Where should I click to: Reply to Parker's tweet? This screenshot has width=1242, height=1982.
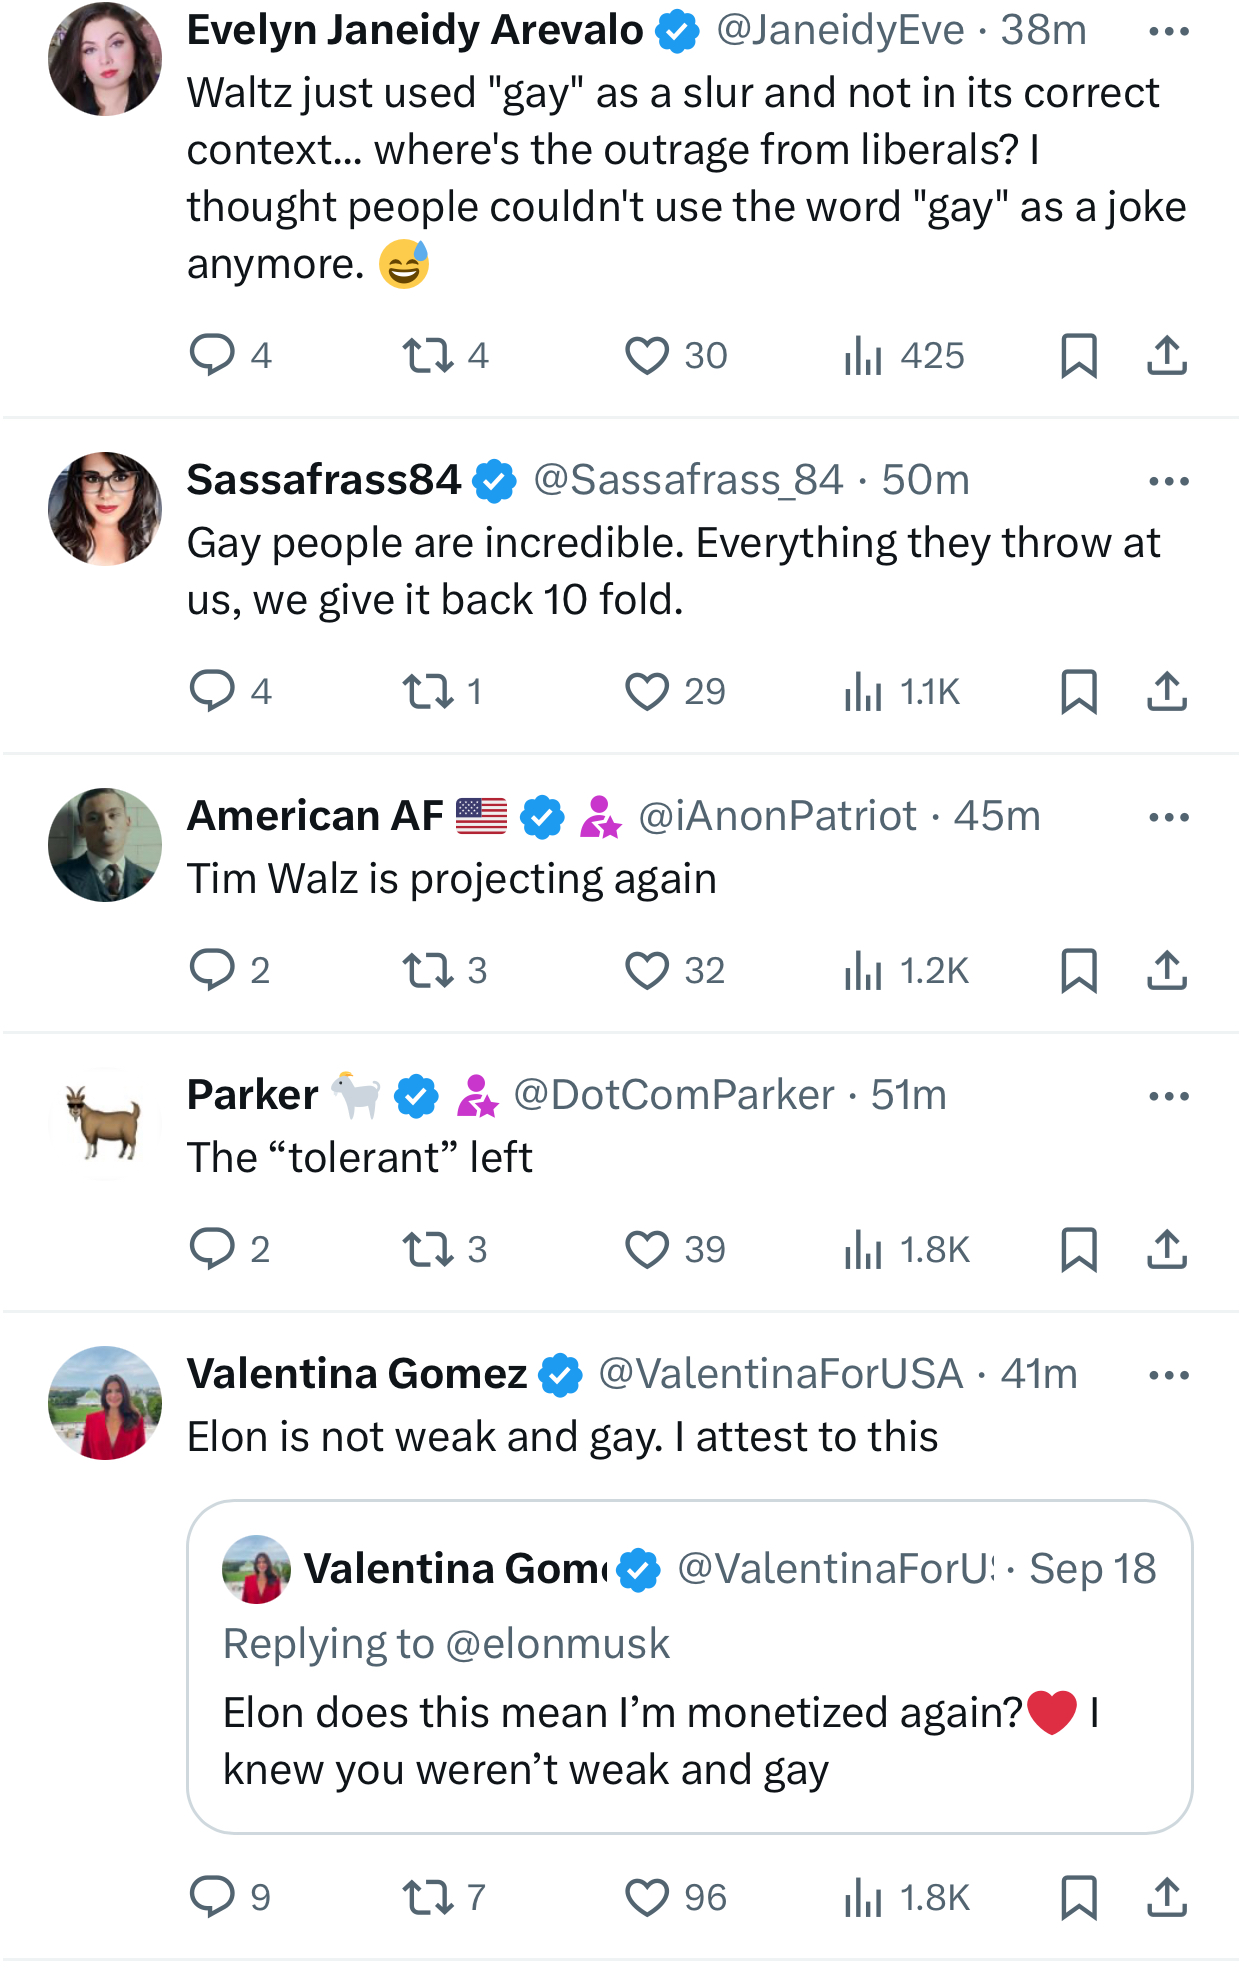point(212,1249)
